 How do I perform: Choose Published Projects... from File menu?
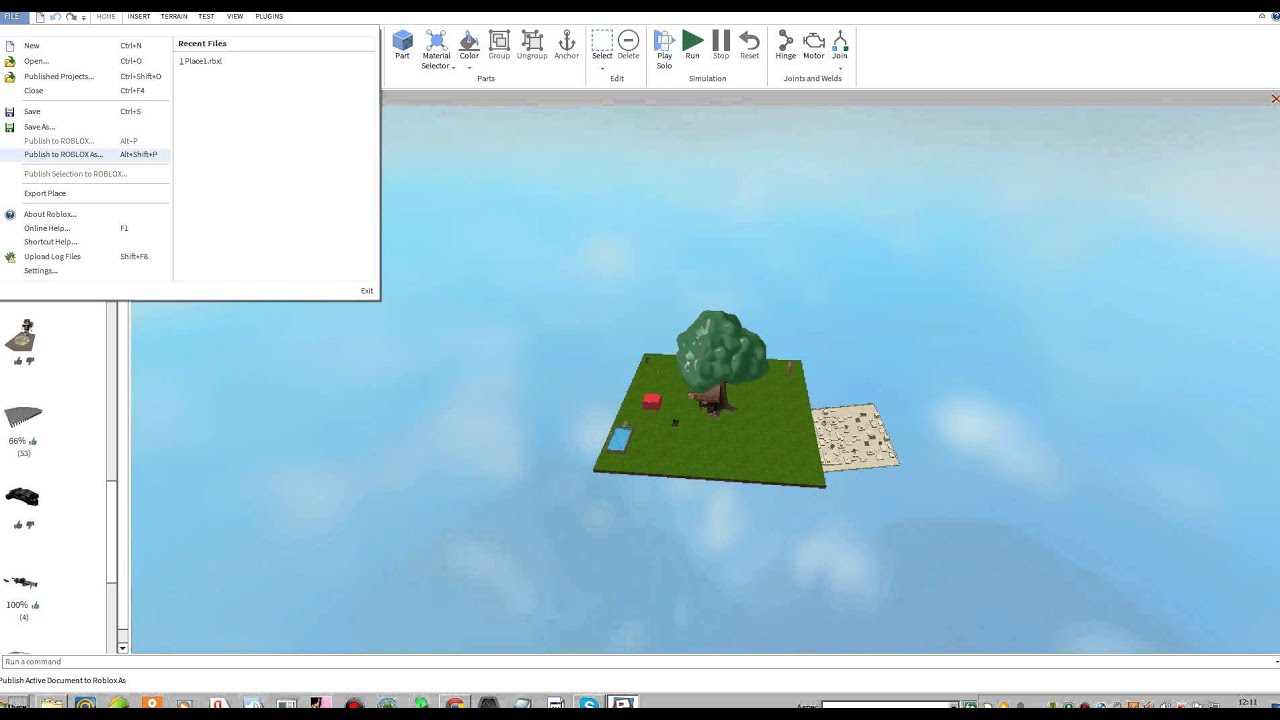pos(86,76)
